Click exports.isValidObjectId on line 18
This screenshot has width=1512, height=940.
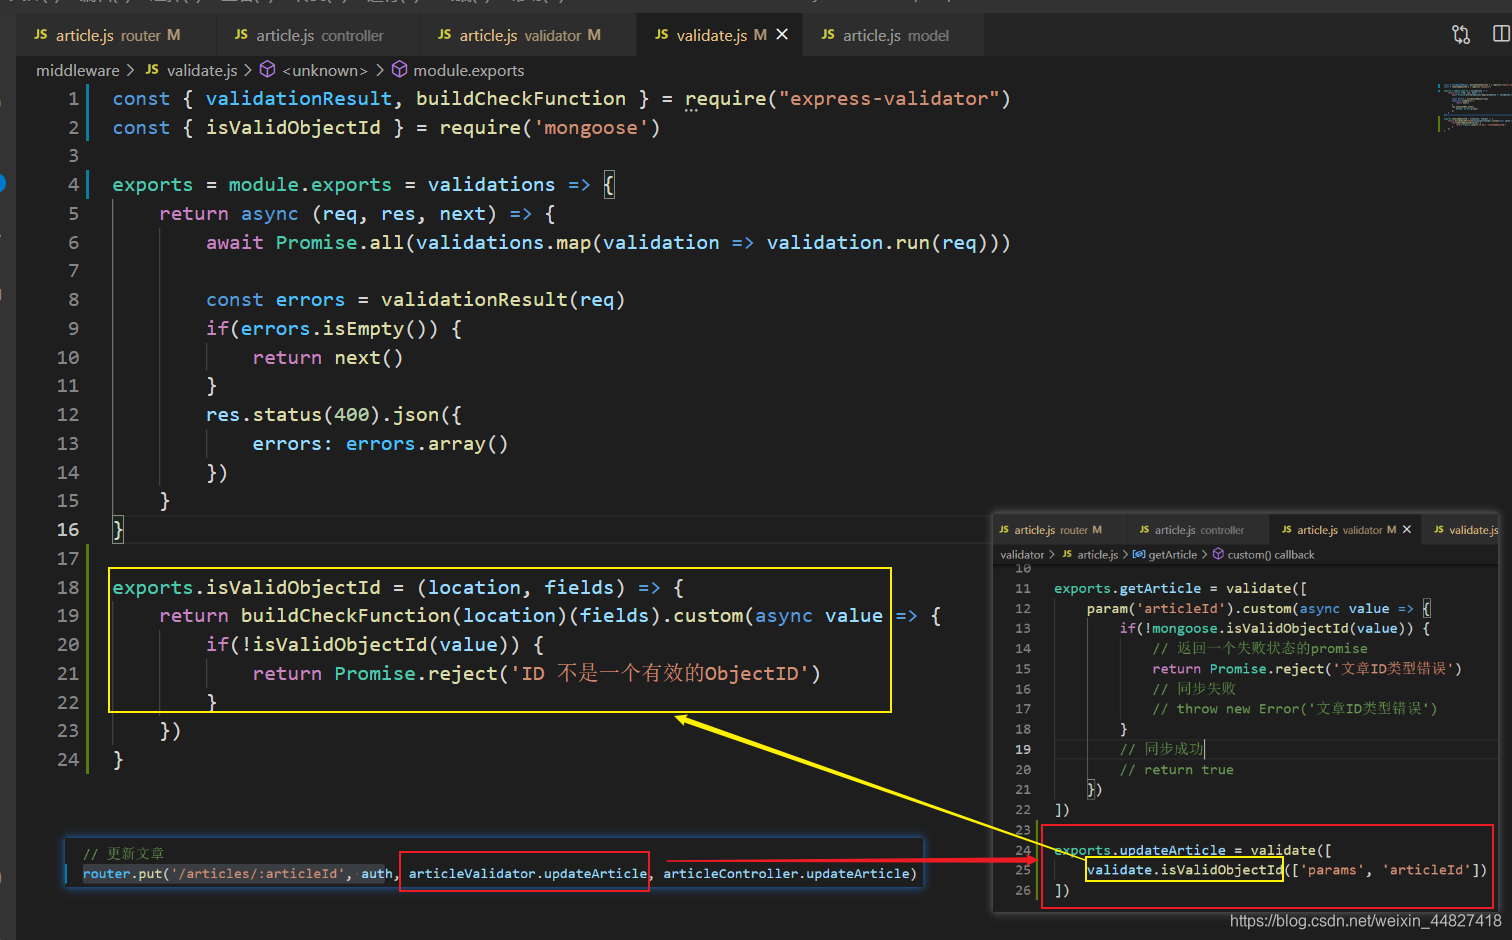tap(246, 588)
